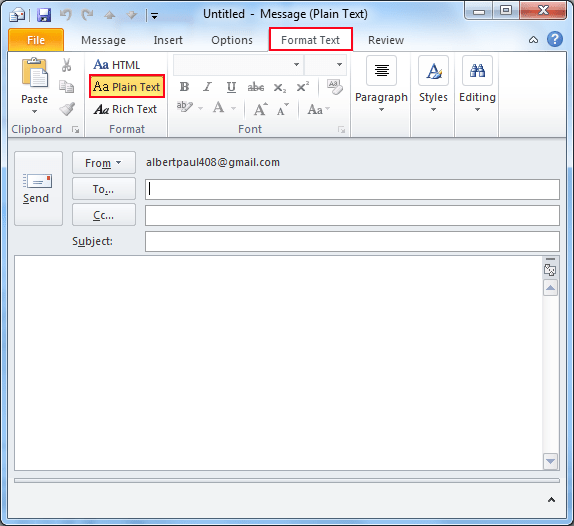Viewport: 574px width, 526px height.
Task: Click the Outlook message icon in title bar
Action: tap(17, 15)
